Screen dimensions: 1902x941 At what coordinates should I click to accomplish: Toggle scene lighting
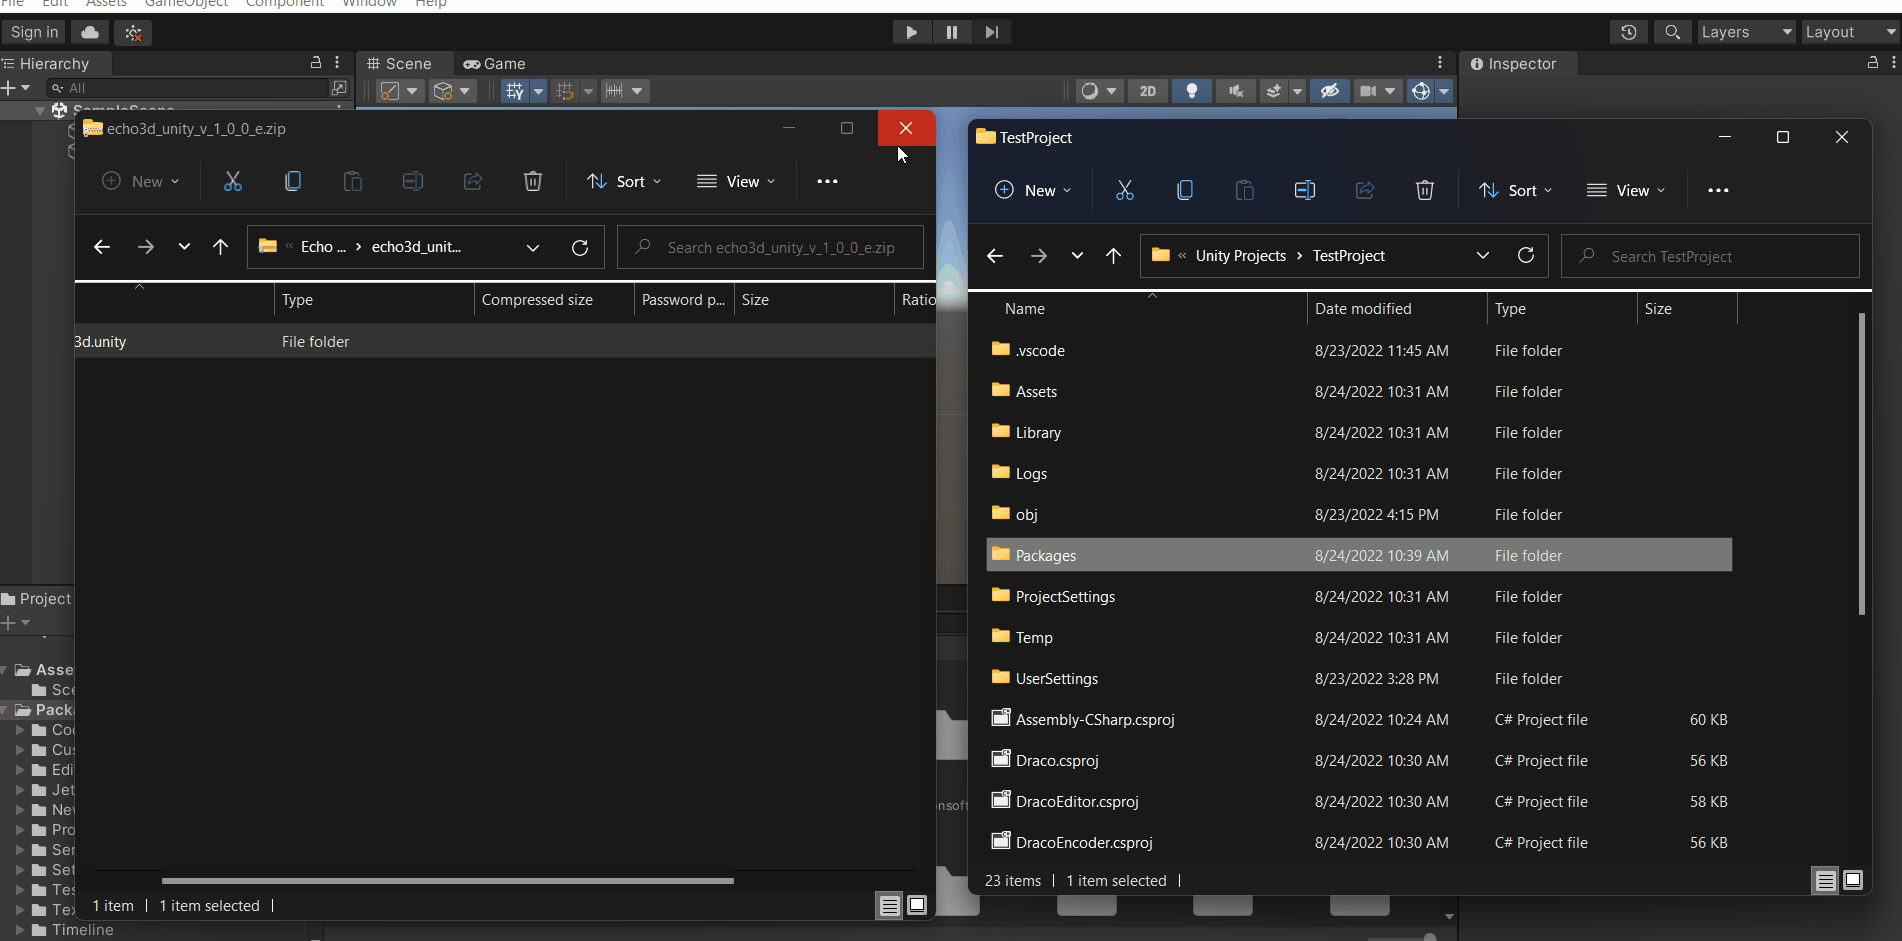click(1191, 91)
